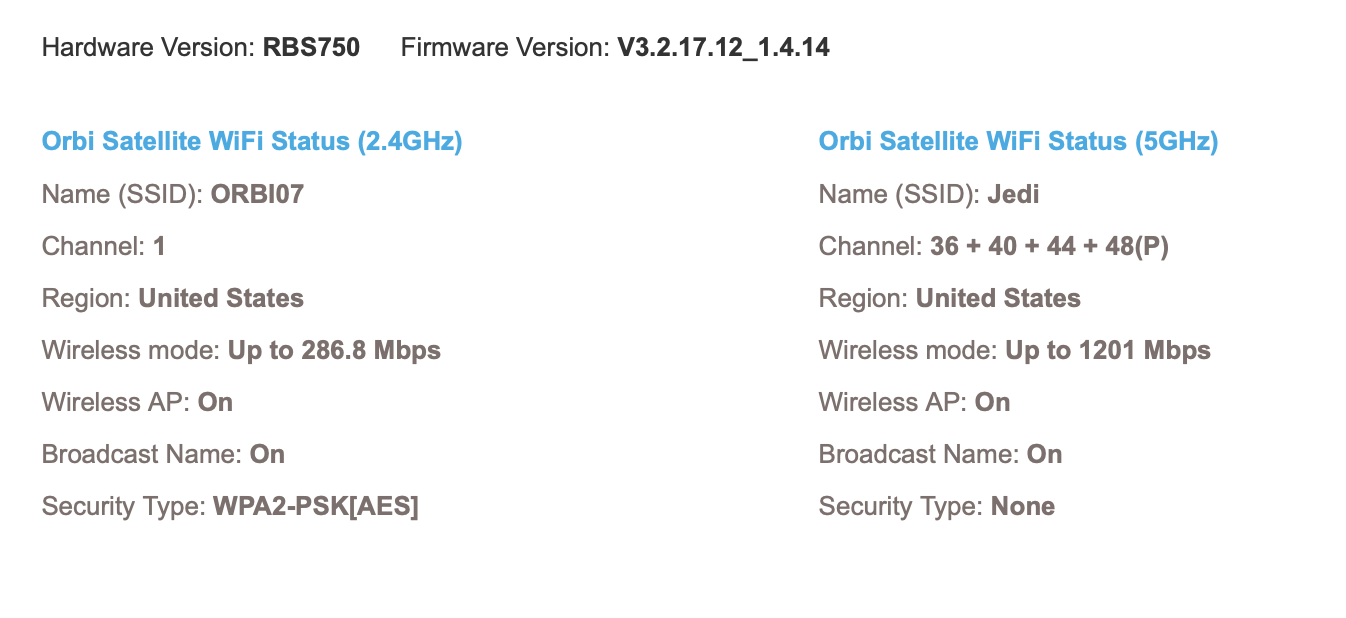1346x618 pixels.
Task: Click the Jedi SSID name
Action: pos(1013,194)
